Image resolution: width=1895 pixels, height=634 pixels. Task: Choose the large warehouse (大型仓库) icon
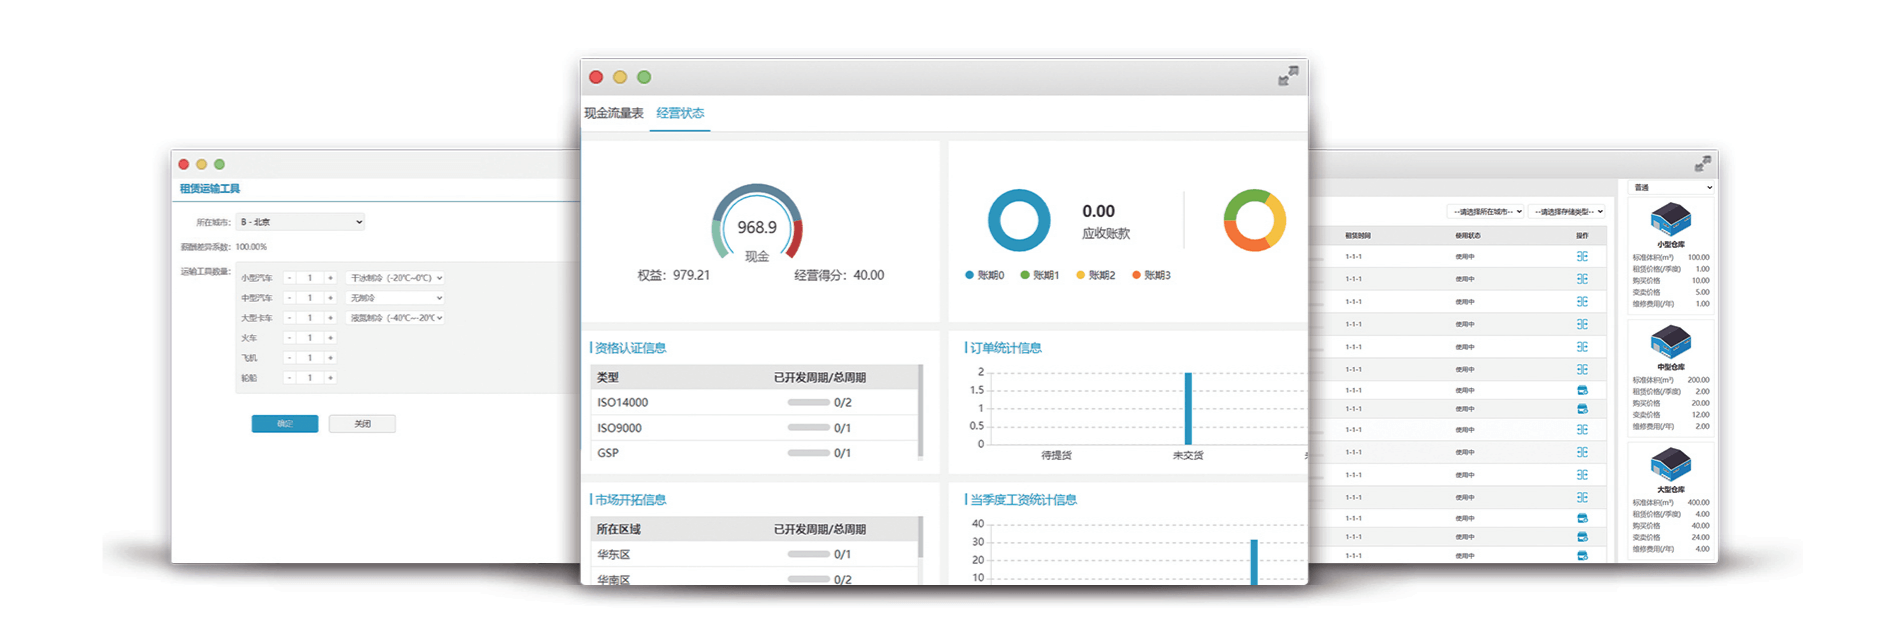click(1670, 464)
